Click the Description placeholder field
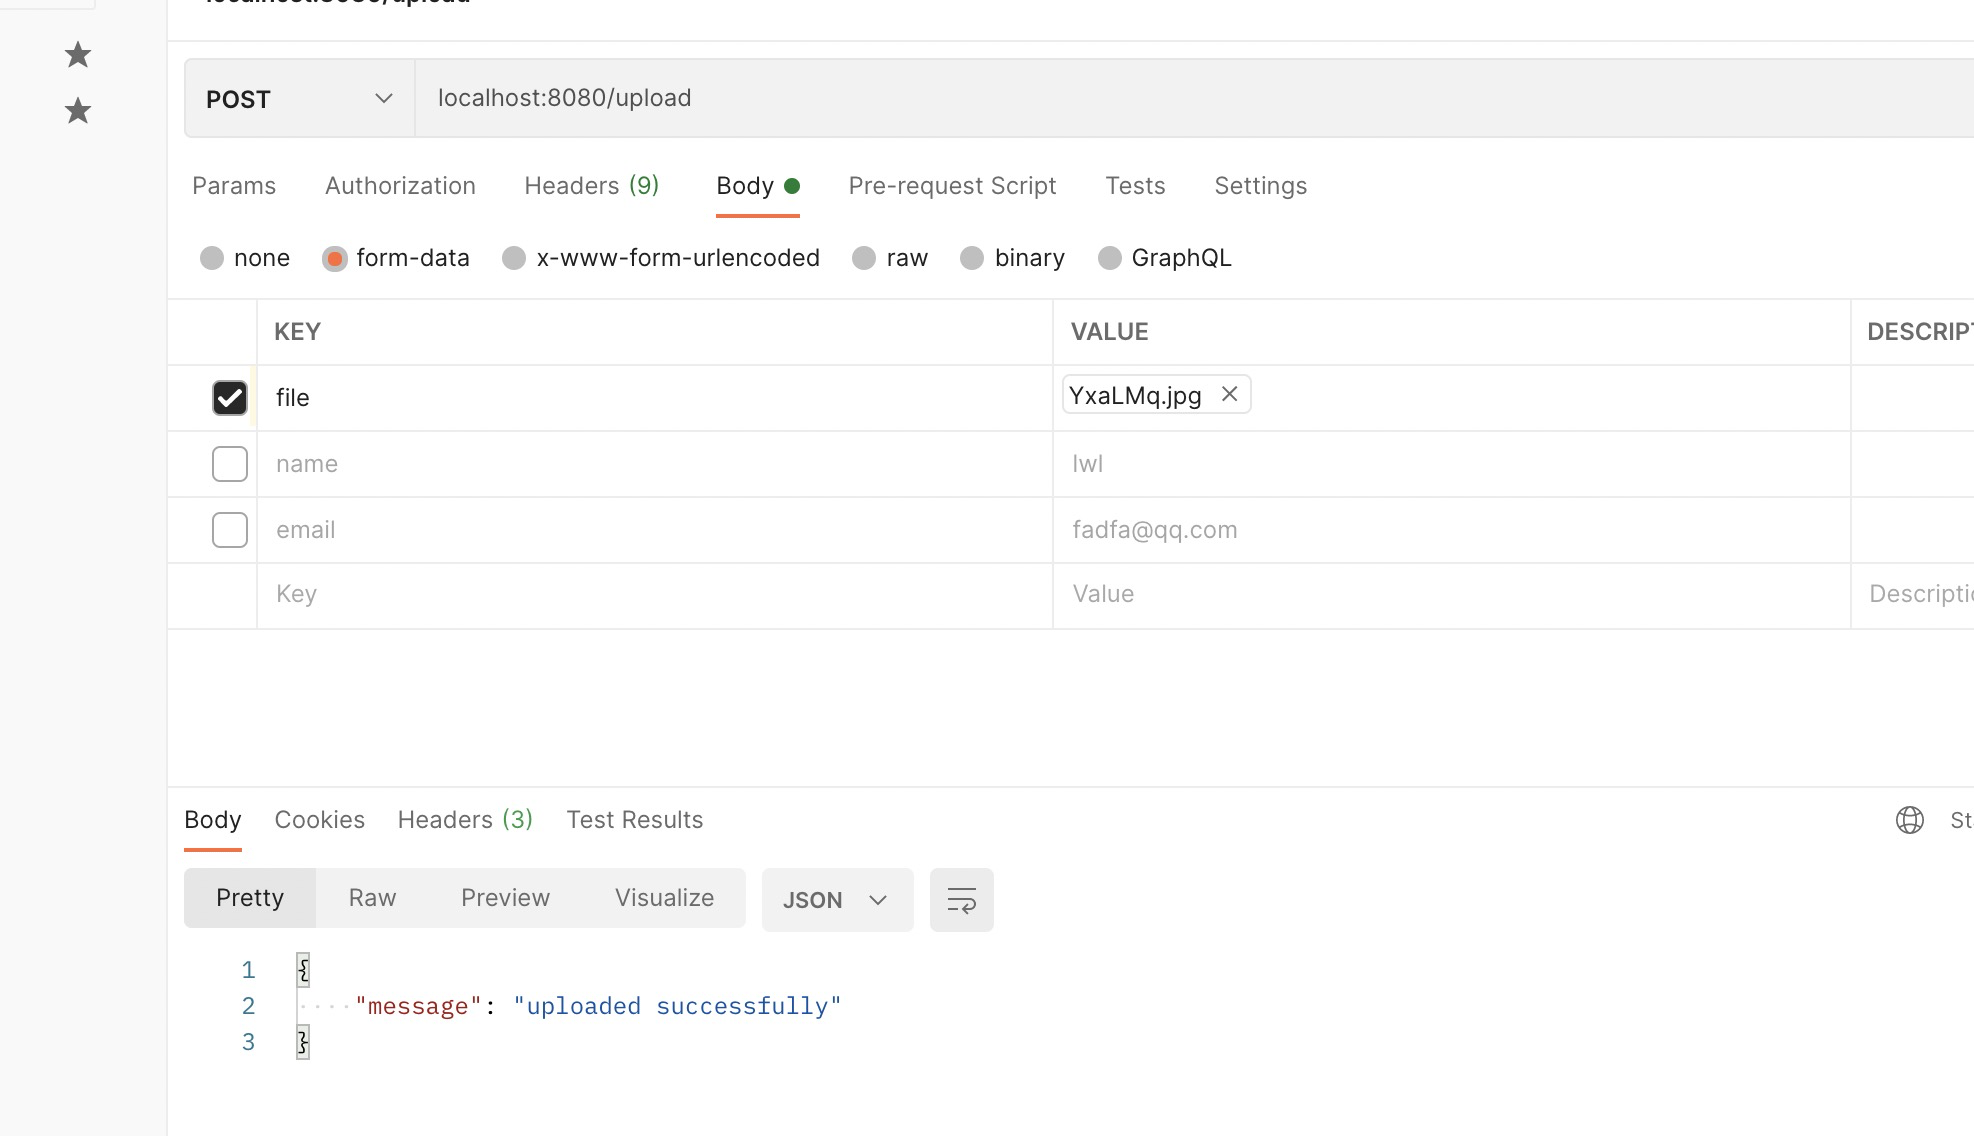The width and height of the screenshot is (1974, 1136). coord(1913,594)
